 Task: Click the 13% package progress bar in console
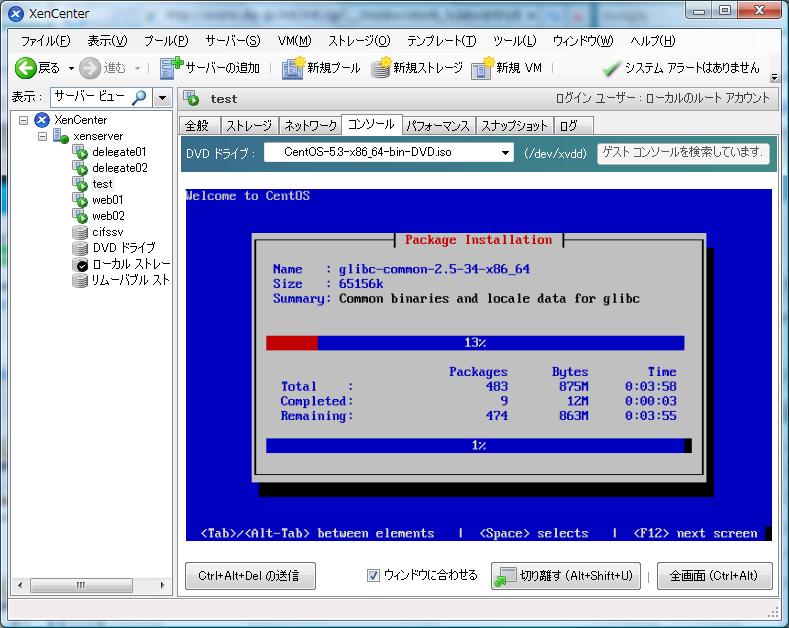tap(475, 343)
